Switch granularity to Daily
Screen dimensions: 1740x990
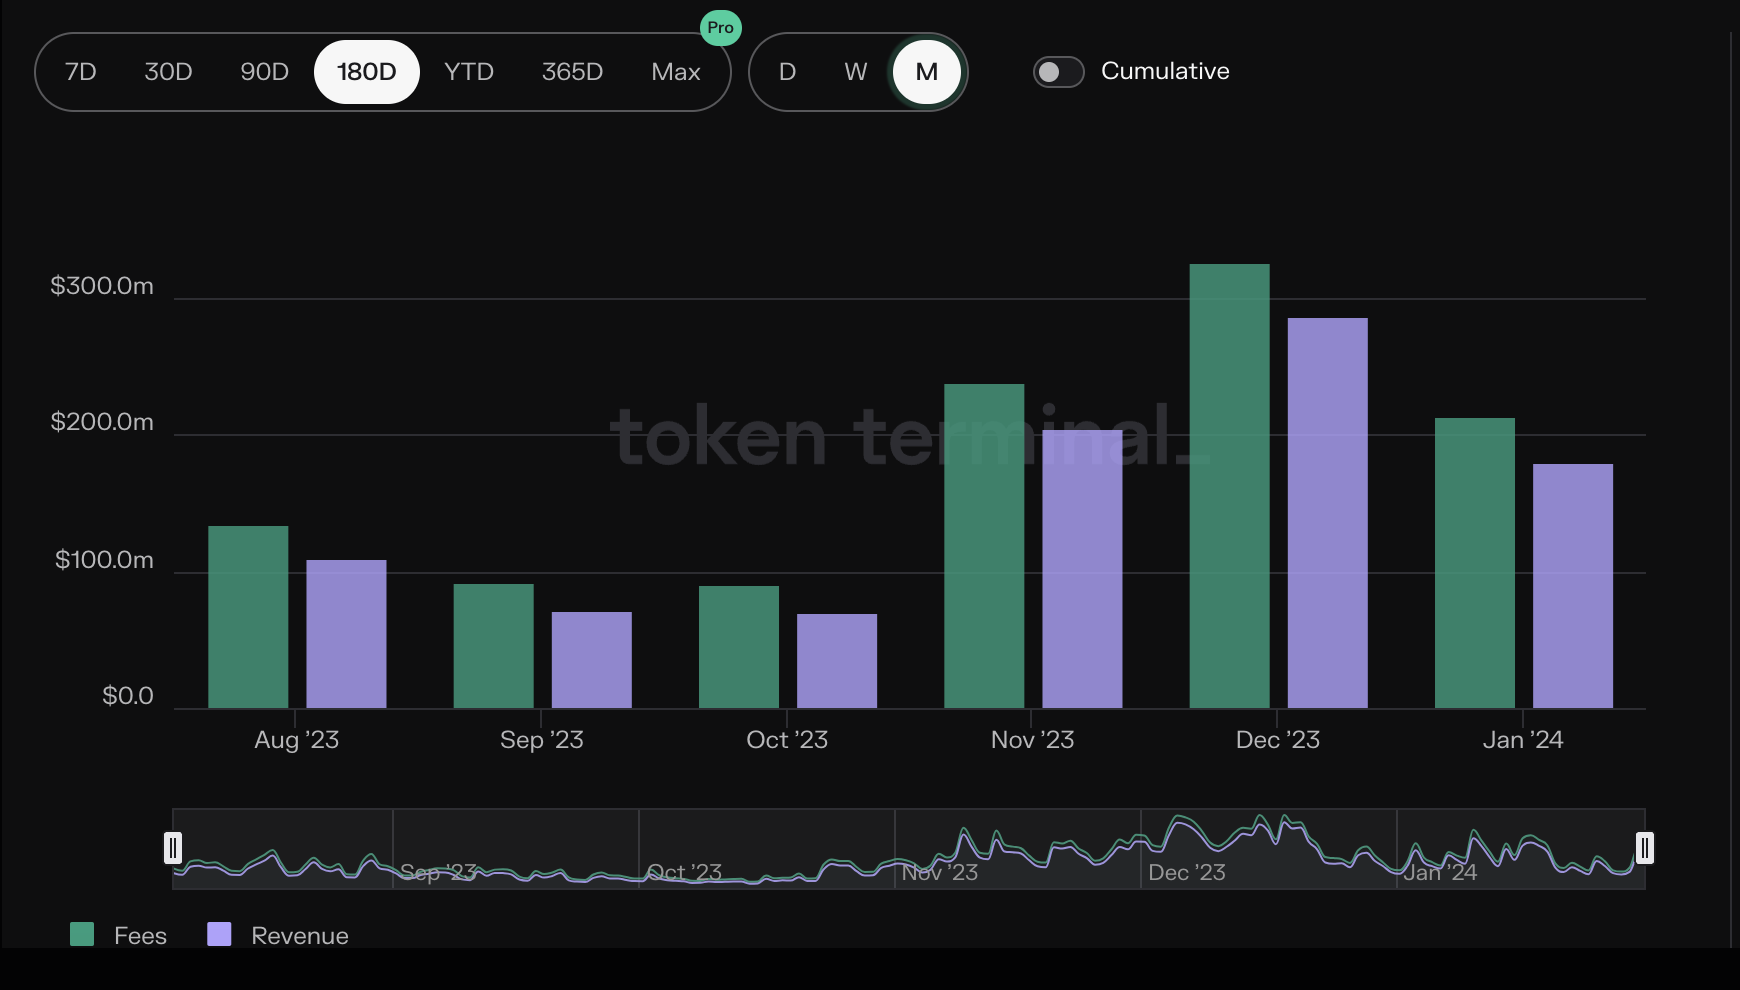[x=787, y=71]
